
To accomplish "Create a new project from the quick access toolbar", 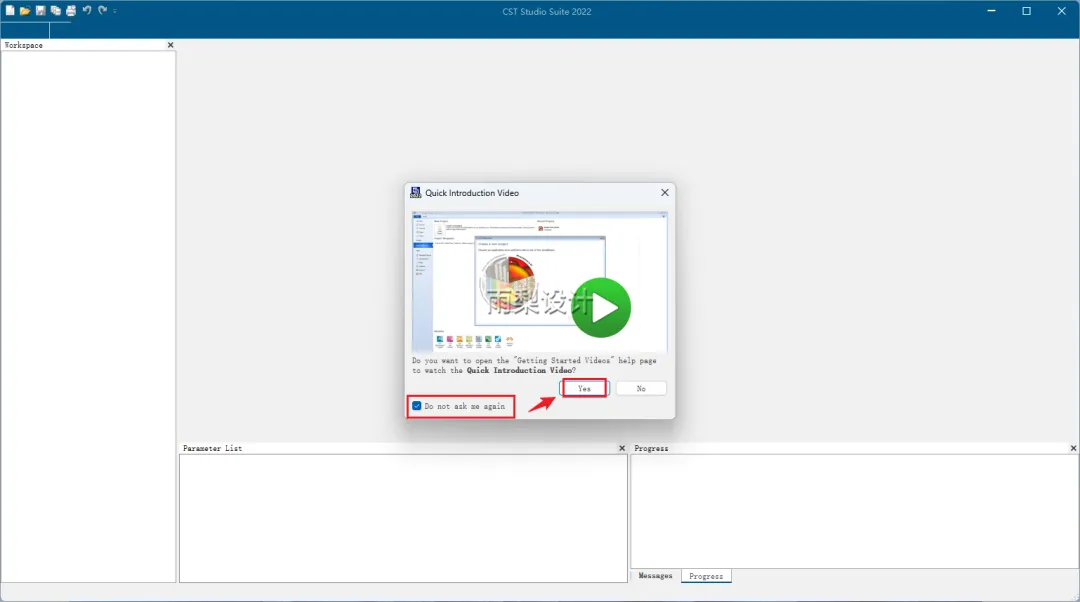I will (10, 10).
